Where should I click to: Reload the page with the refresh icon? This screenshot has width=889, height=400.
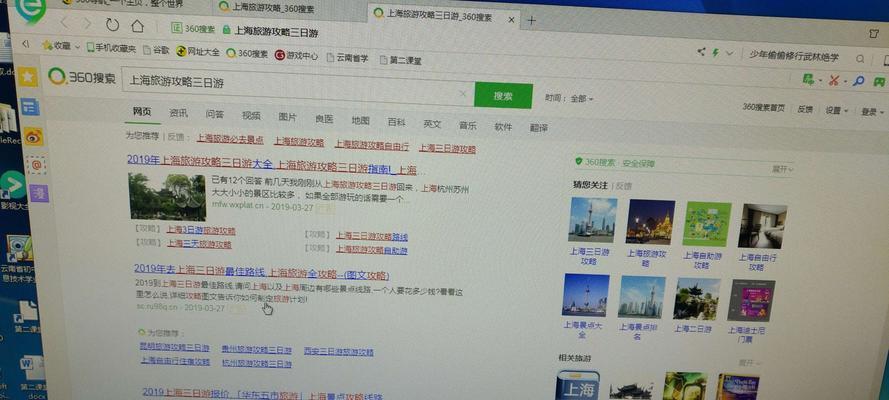(x=112, y=24)
